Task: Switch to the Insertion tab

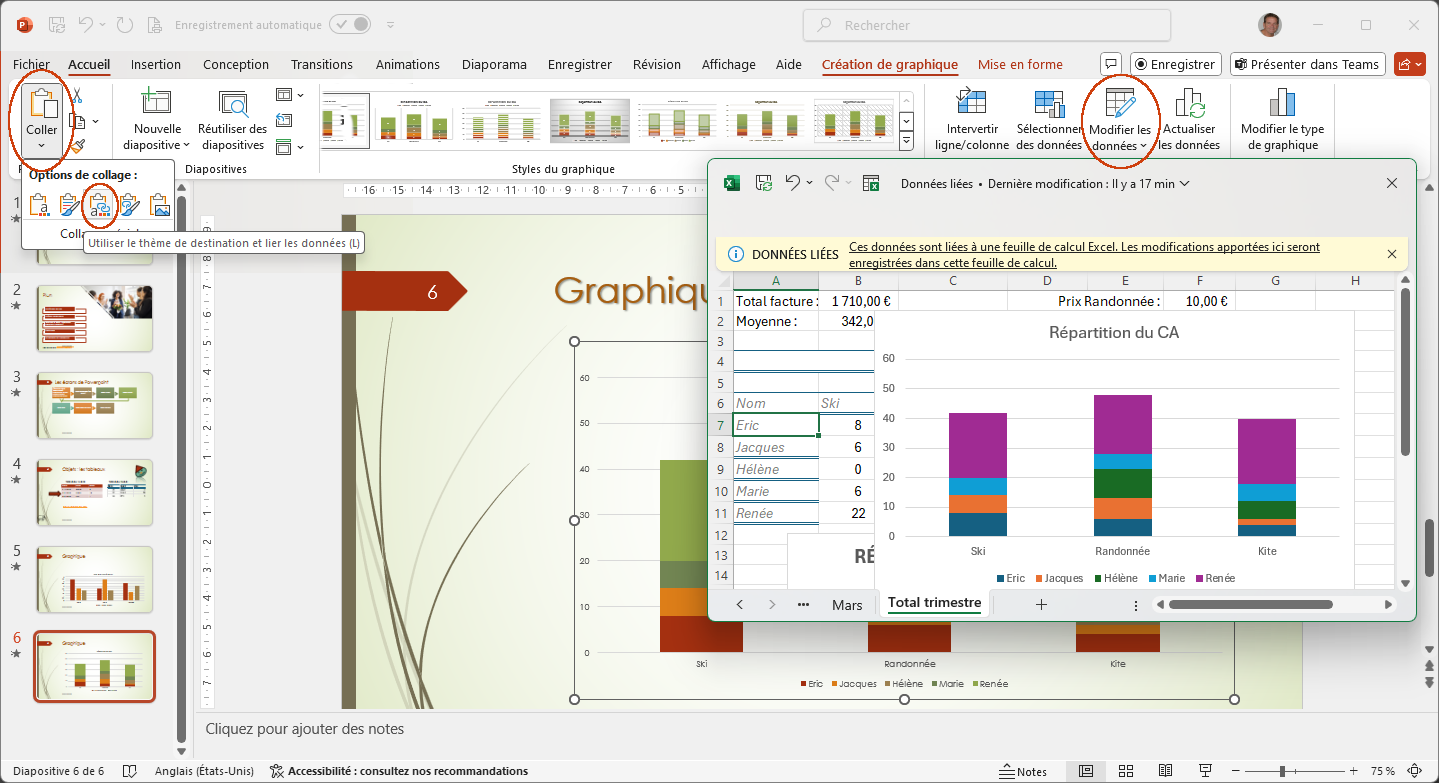Action: click(x=156, y=64)
